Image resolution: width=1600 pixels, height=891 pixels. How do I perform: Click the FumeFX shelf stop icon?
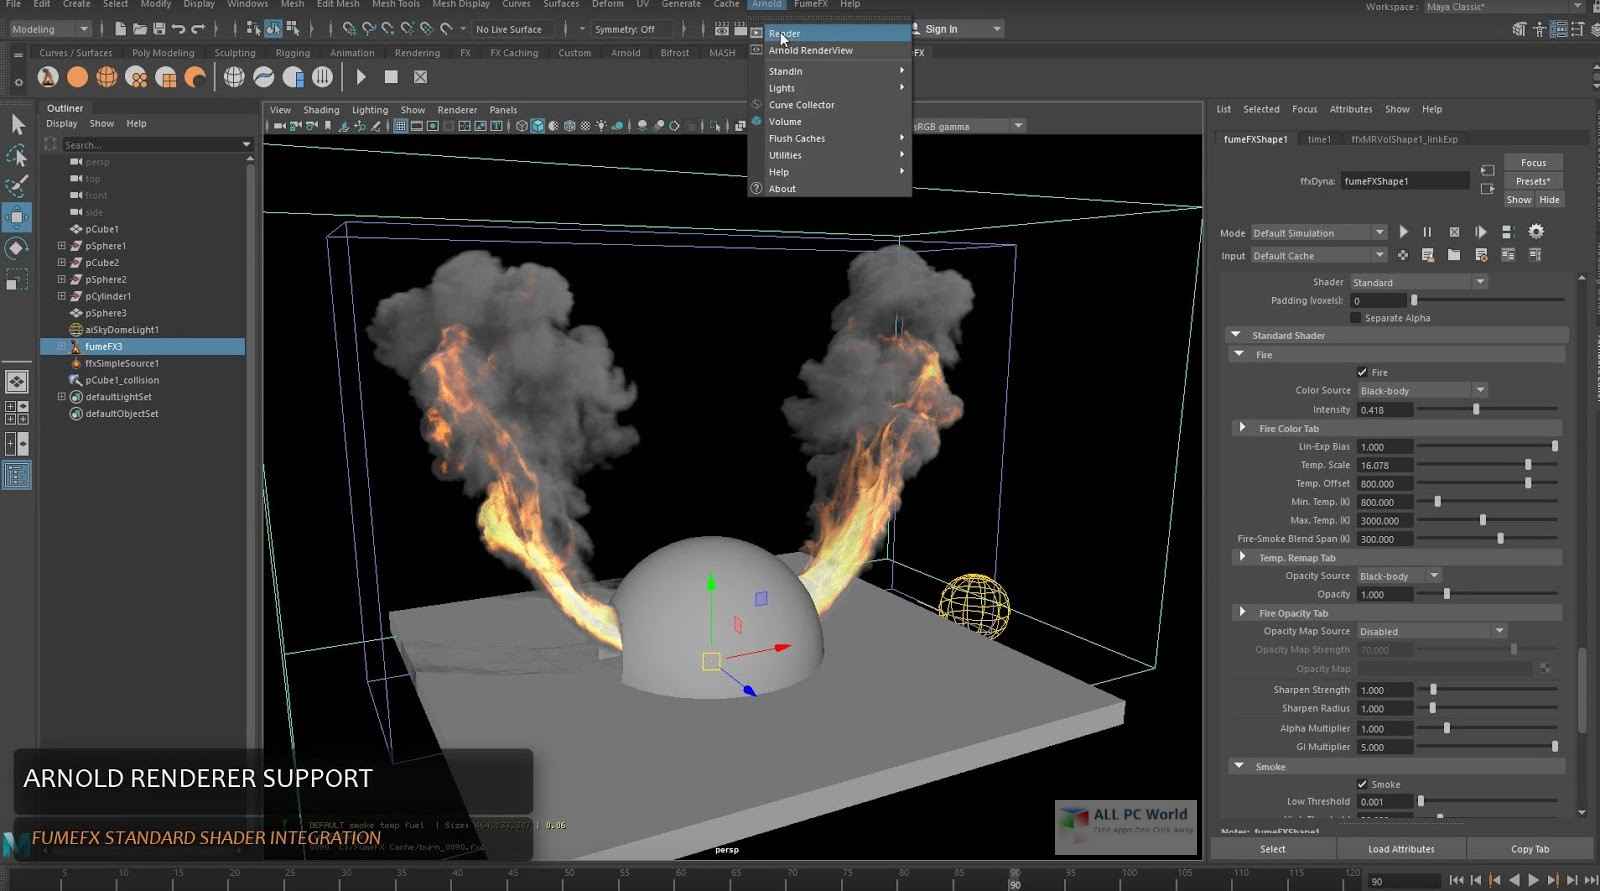pos(391,77)
